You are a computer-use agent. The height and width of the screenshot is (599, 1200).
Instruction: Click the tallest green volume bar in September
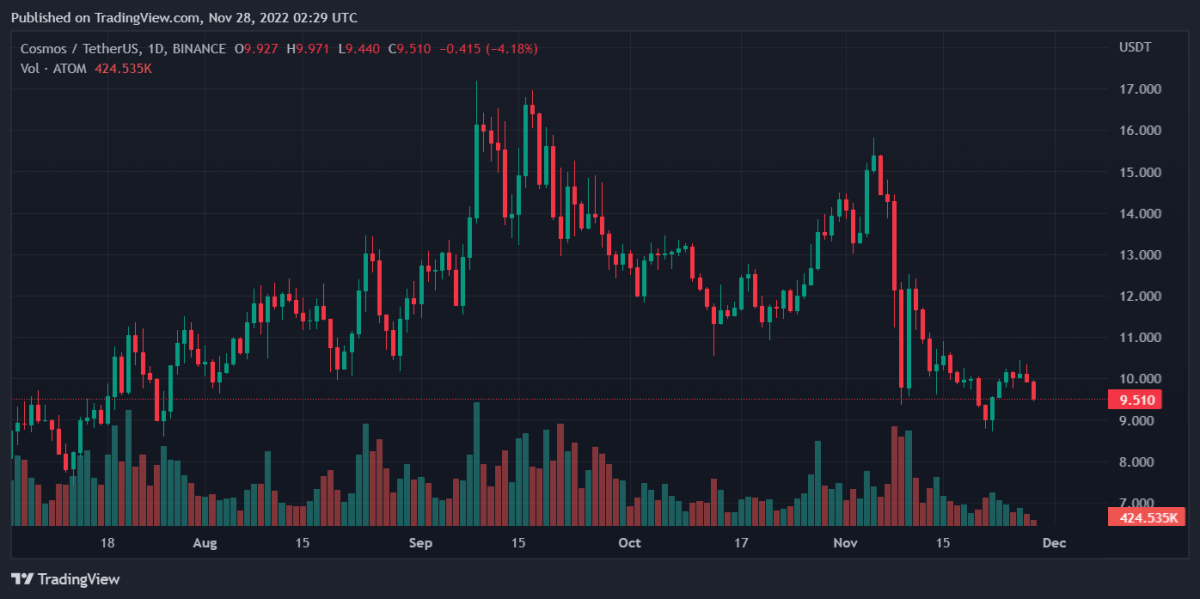tap(476, 463)
